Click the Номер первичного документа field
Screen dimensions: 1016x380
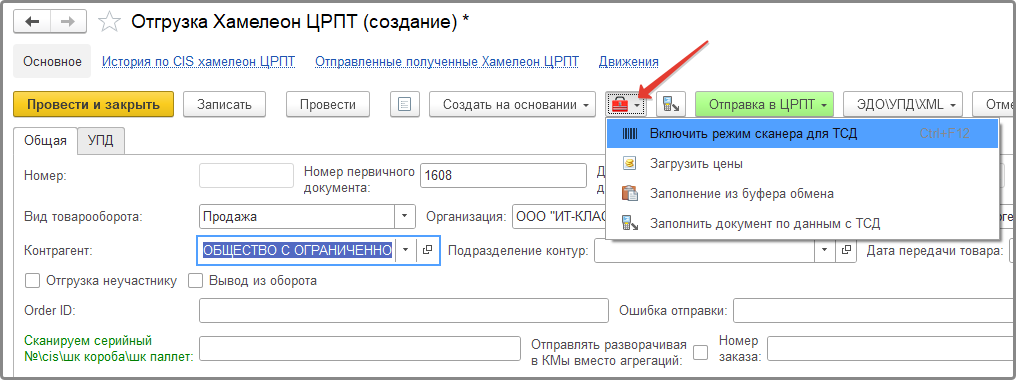[x=503, y=175]
